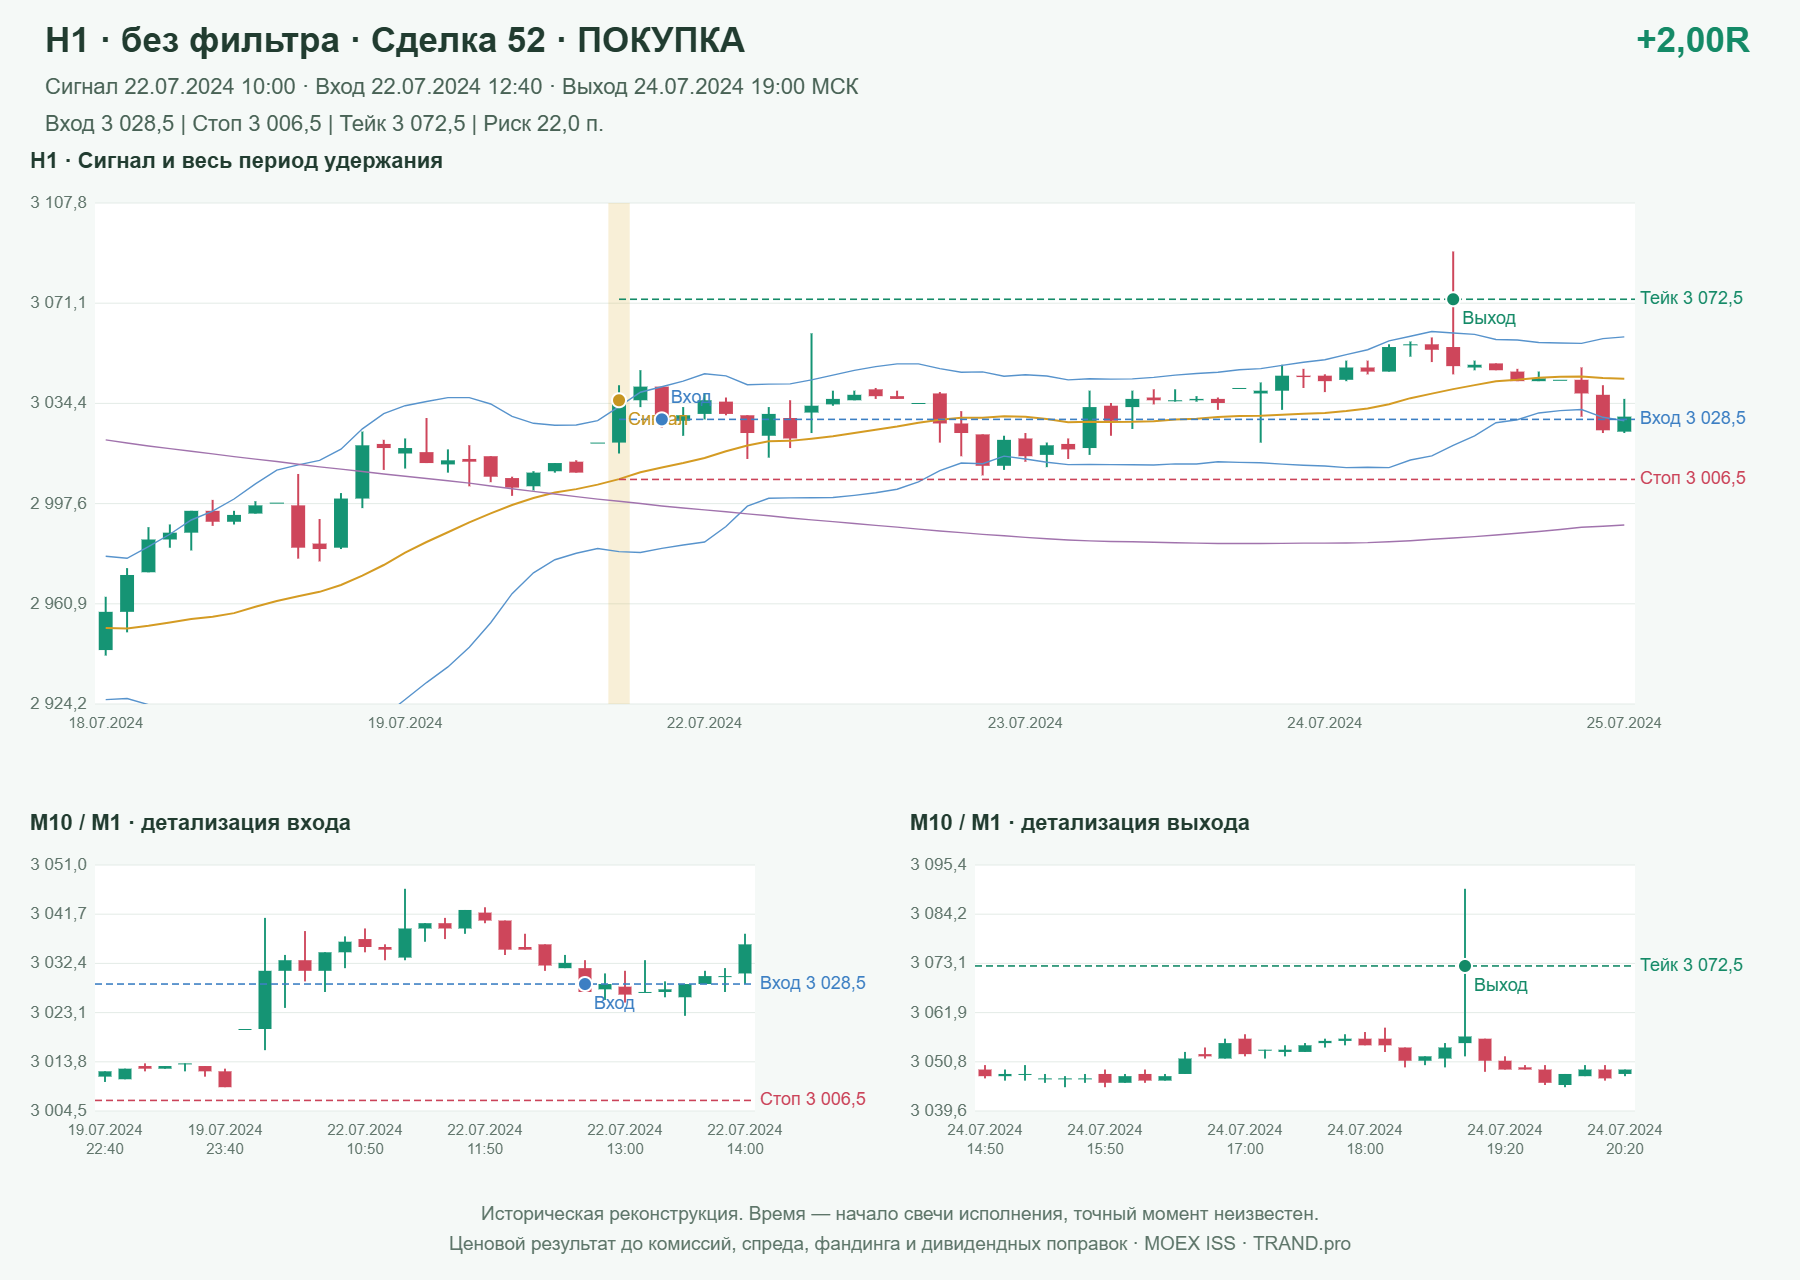The height and width of the screenshot is (1280, 1800).
Task: Click the '22.07.2024 13:00' time label
Action: (625, 1139)
